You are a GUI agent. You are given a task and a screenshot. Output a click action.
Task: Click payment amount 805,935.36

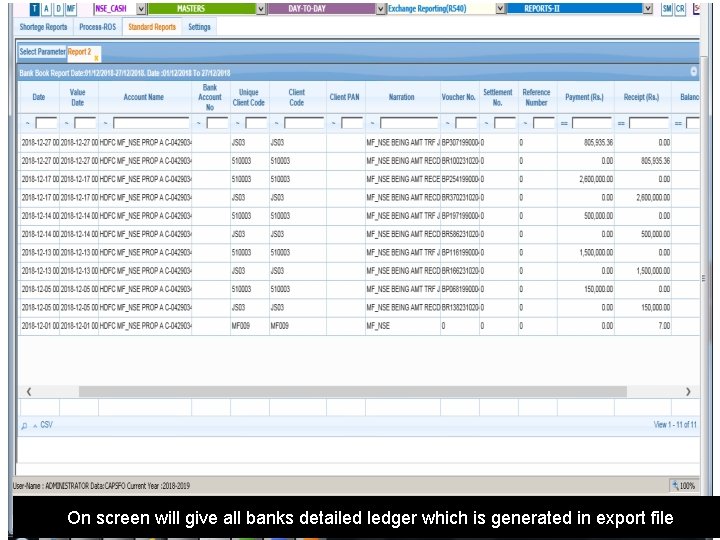pos(598,143)
